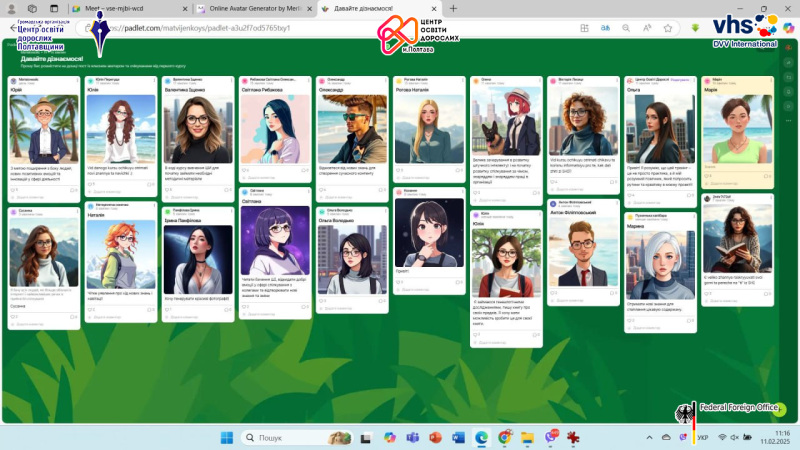The image size is (800, 450).
Task: Click the Edge browser icon in taskbar
Action: click(x=481, y=438)
